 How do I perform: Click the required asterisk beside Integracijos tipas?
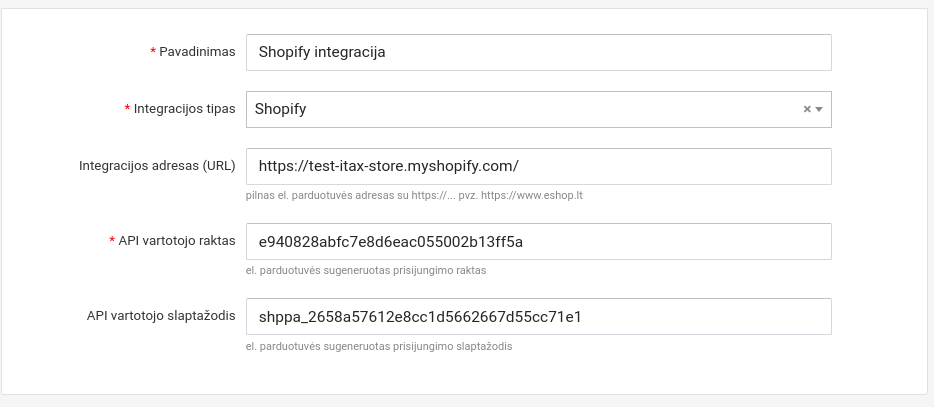point(127,109)
